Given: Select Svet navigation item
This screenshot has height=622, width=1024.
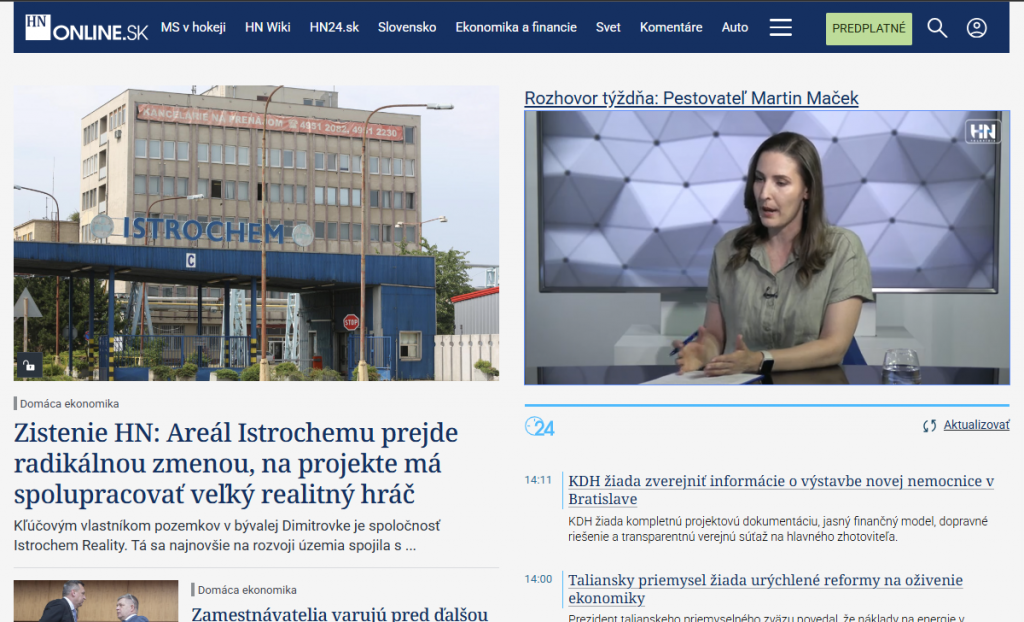Looking at the screenshot, I should click(608, 27).
